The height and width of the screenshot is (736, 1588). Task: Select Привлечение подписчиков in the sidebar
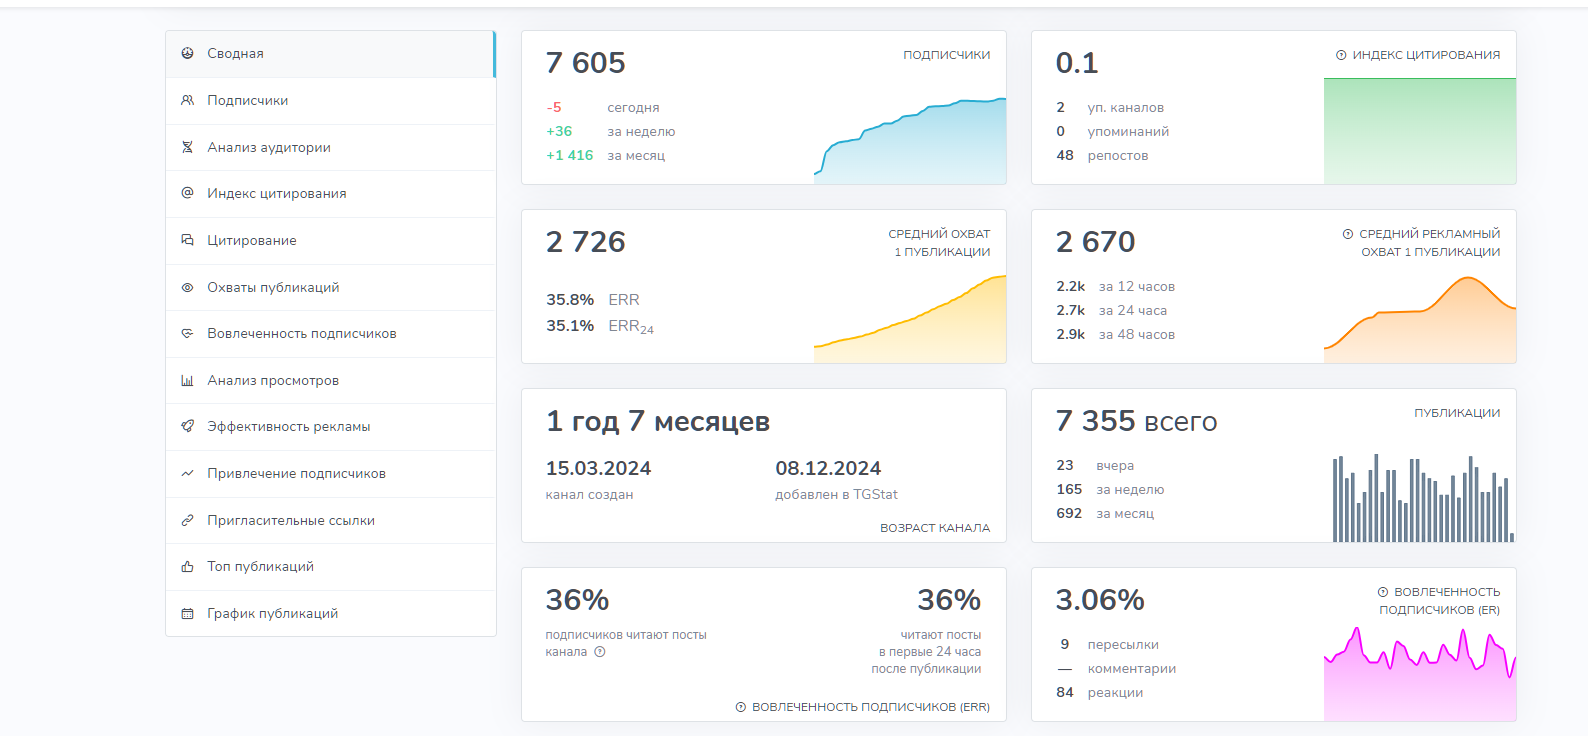tap(296, 474)
